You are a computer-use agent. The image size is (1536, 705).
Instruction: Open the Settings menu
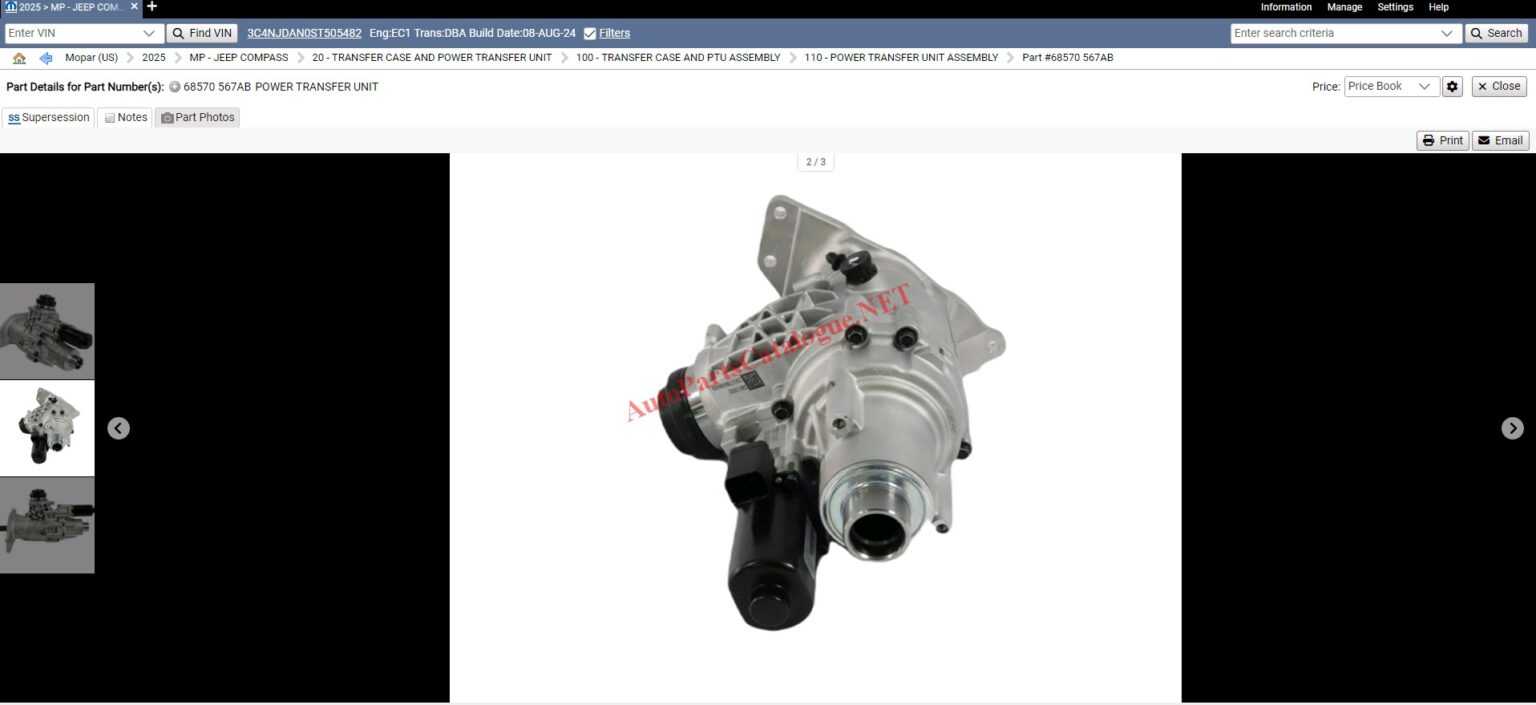tap(1395, 7)
